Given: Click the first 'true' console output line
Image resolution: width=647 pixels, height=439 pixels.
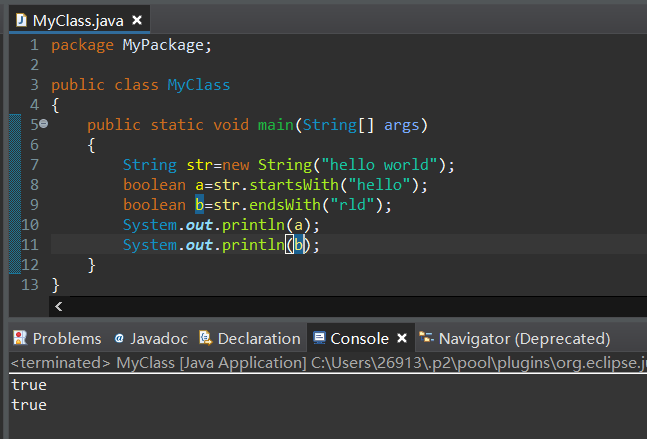Looking at the screenshot, I should (29, 385).
